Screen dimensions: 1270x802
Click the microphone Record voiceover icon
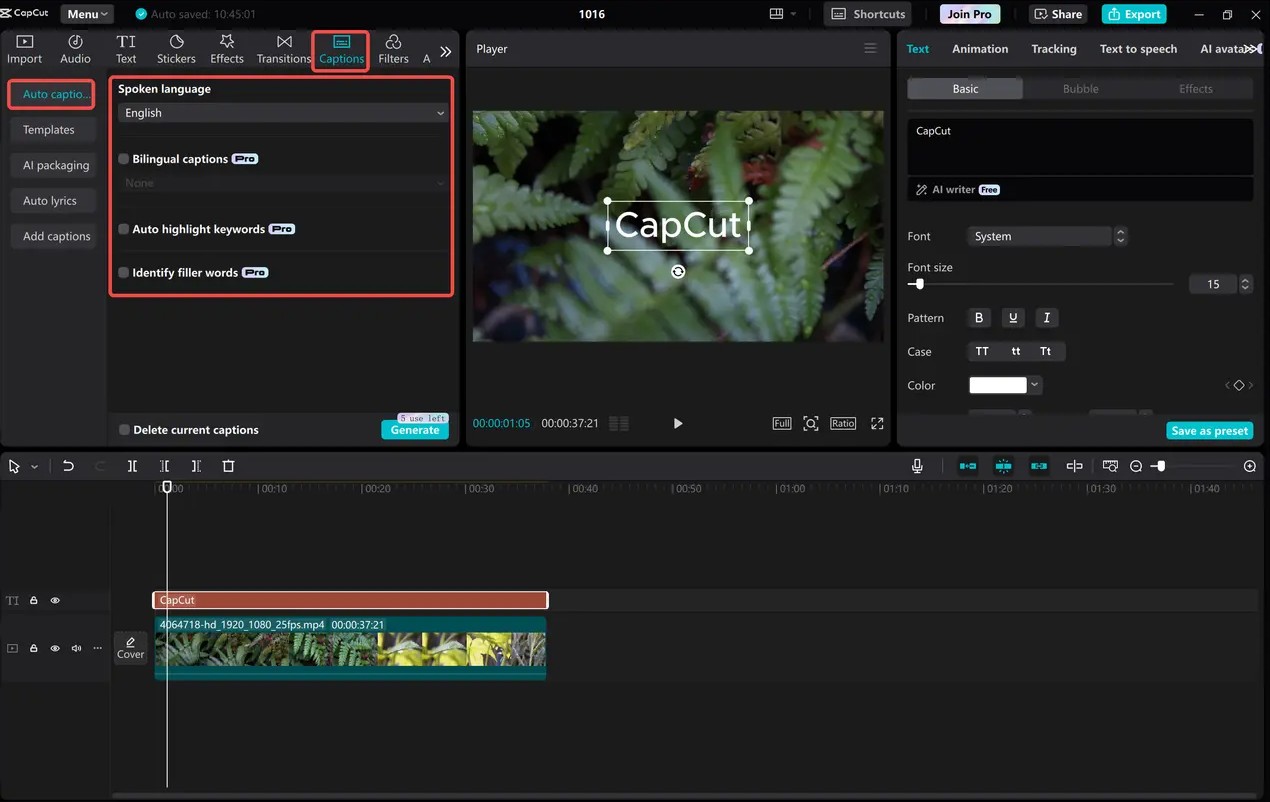pyautogui.click(x=917, y=466)
